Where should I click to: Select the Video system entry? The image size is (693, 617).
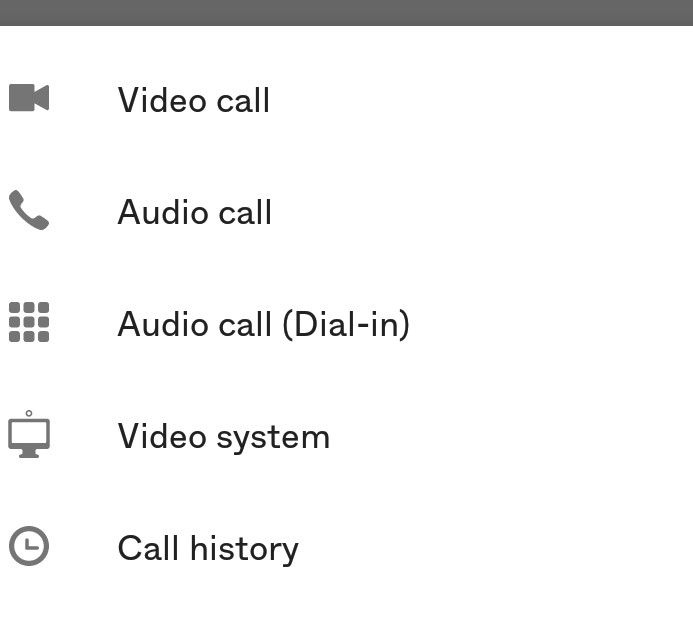click(x=223, y=436)
